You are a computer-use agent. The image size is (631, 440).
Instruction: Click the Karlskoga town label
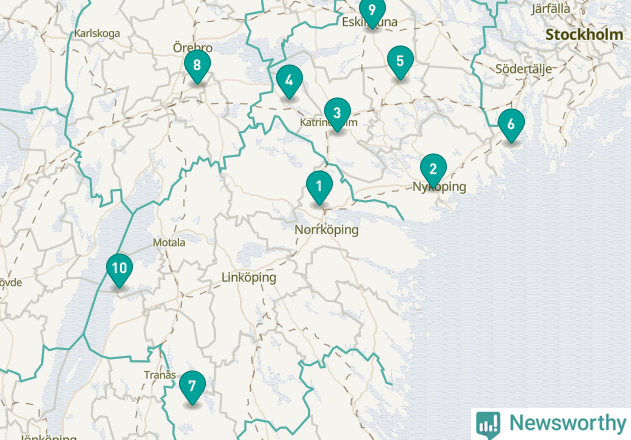tap(97, 33)
